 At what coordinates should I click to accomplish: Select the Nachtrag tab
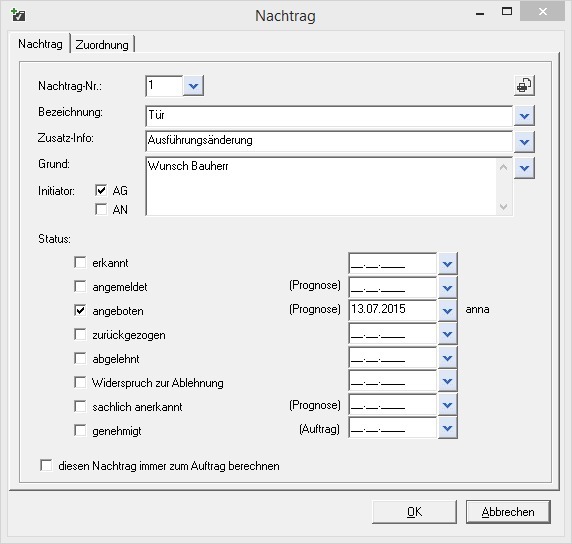pos(40,44)
